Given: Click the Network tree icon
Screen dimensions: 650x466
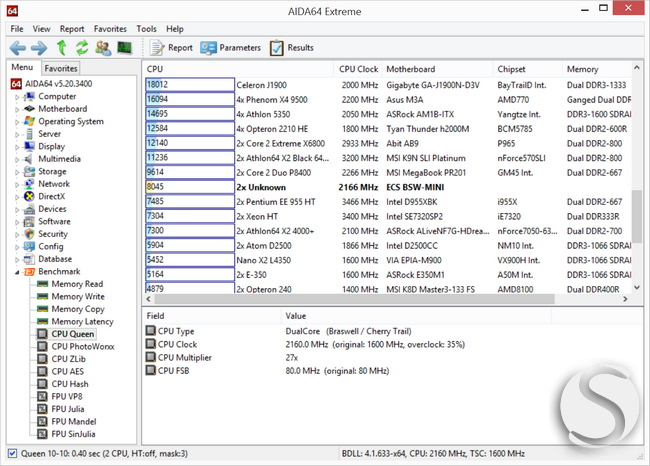Looking at the screenshot, I should coord(29,184).
